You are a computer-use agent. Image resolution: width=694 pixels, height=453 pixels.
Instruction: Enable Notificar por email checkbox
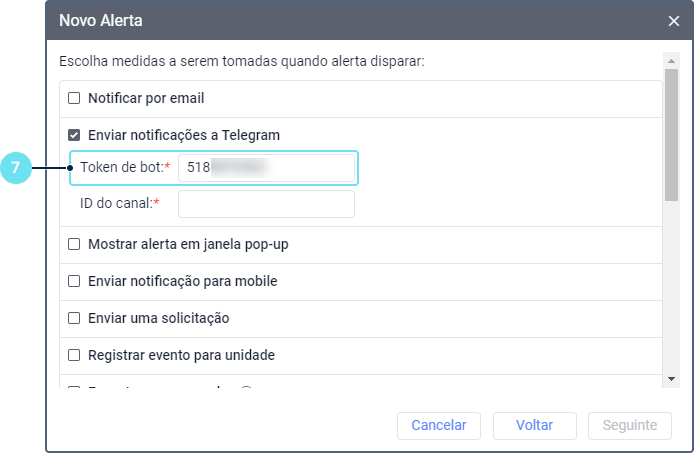[74, 98]
